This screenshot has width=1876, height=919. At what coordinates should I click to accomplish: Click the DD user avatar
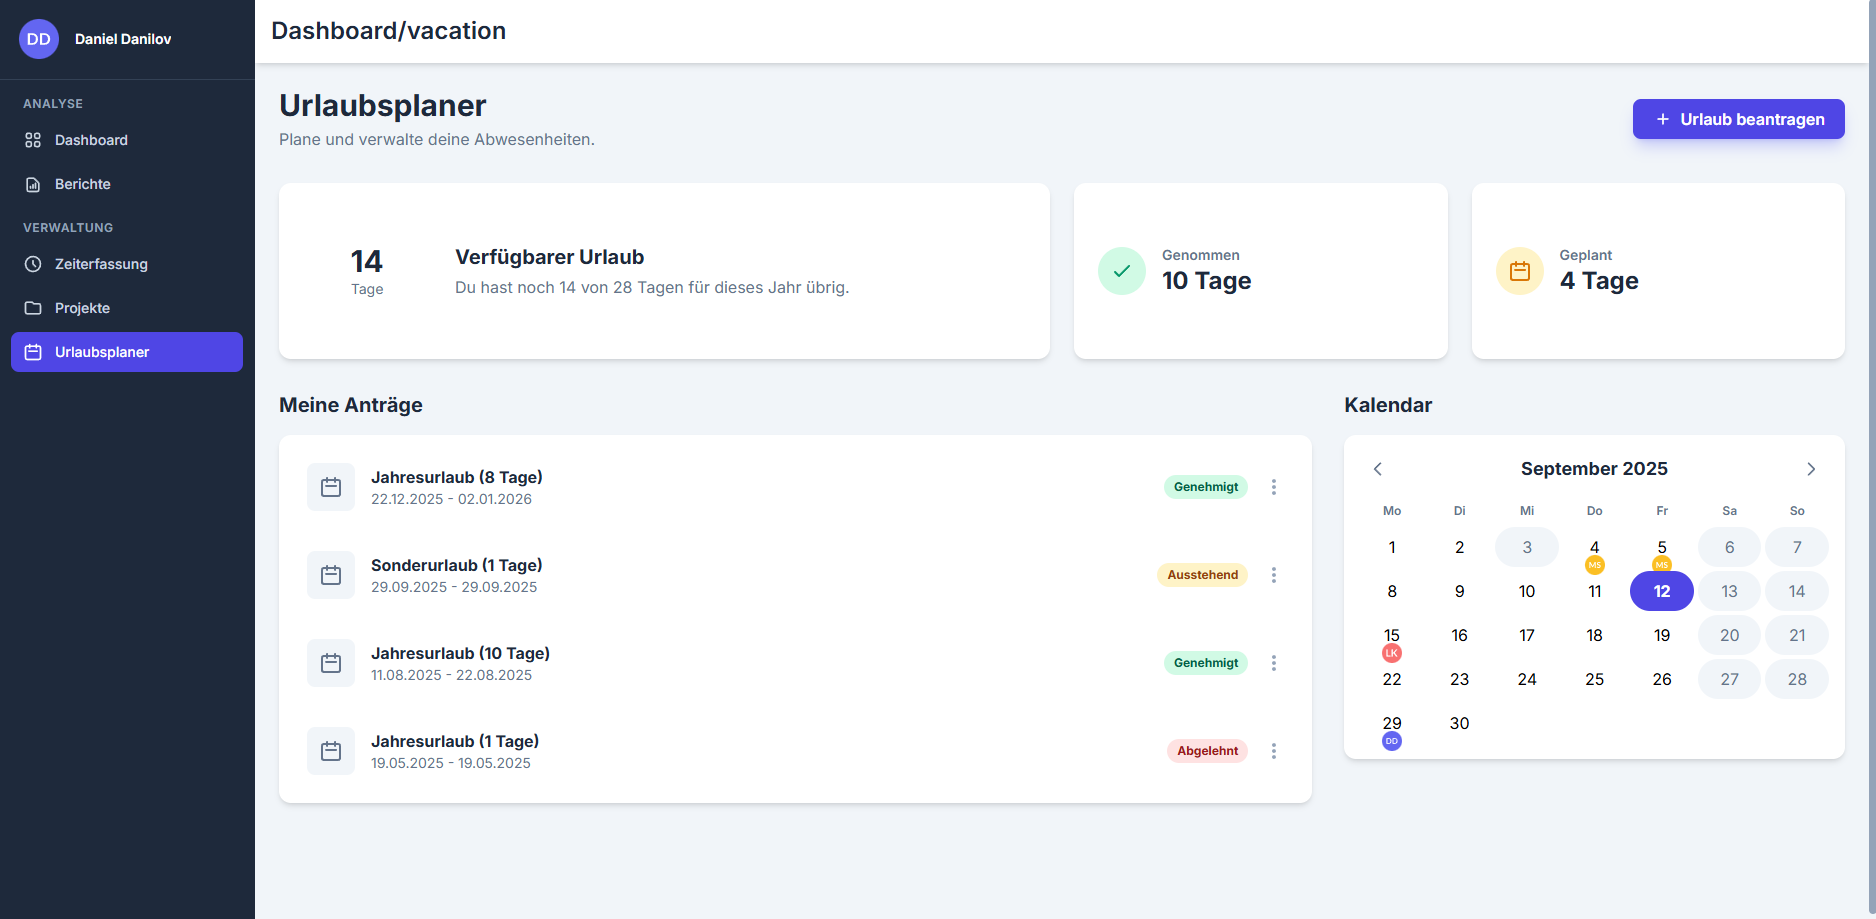click(x=38, y=39)
